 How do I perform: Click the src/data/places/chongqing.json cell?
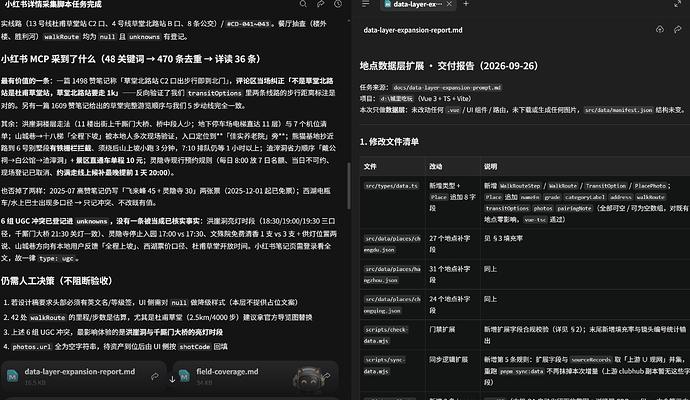pyautogui.click(x=392, y=305)
